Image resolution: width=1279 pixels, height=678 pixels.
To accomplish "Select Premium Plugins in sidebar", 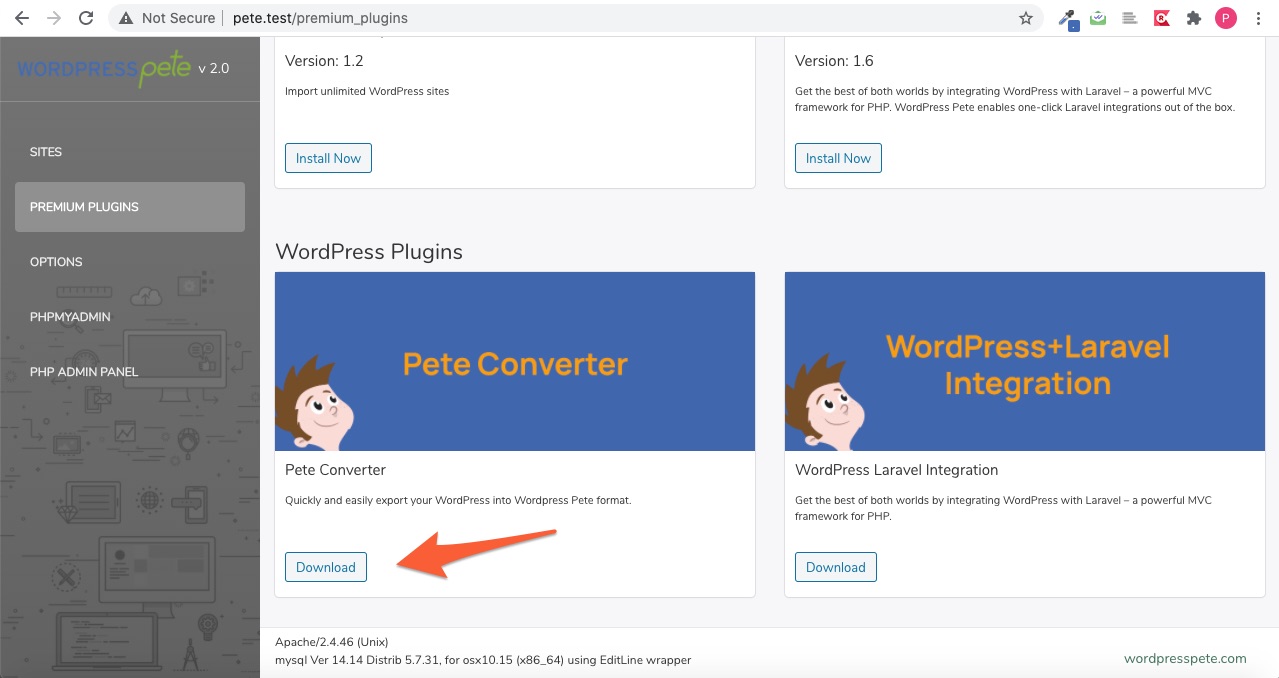I will pos(130,207).
